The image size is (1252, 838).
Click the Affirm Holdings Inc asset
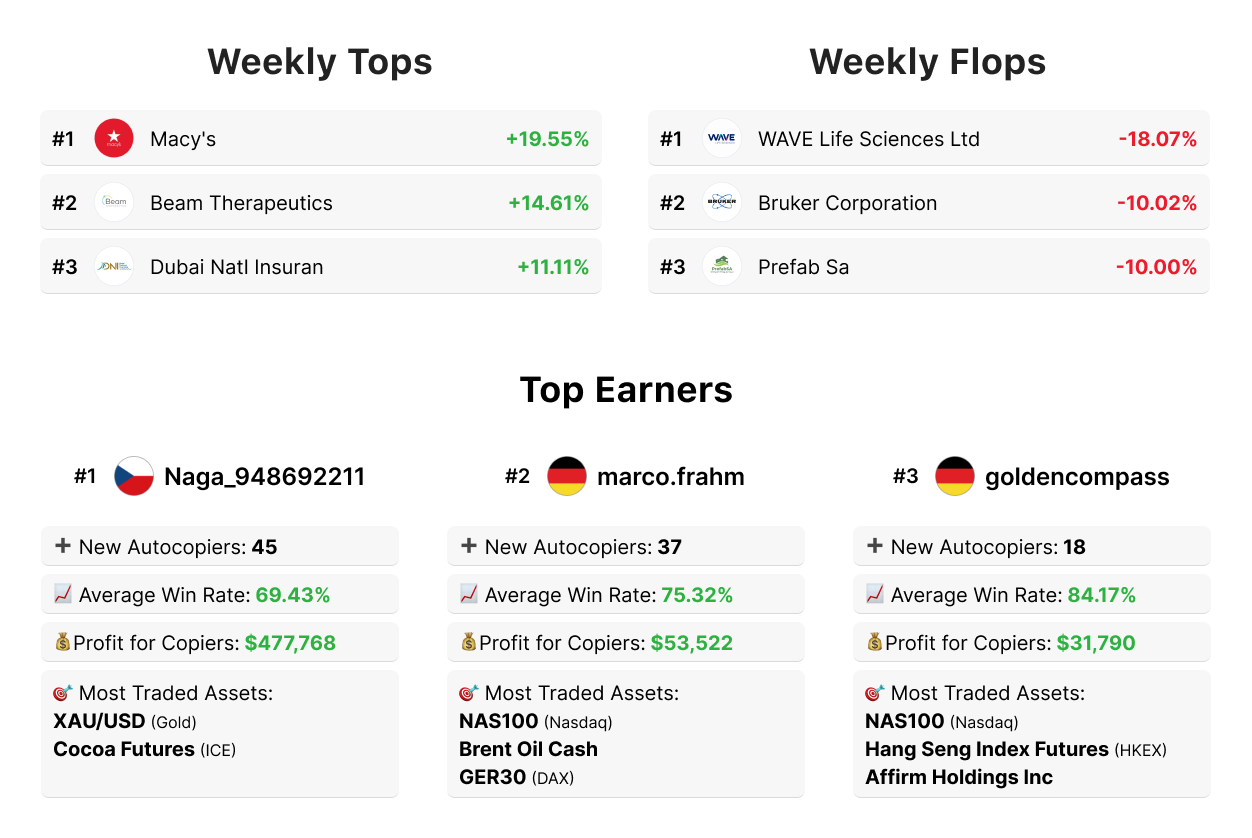(959, 777)
